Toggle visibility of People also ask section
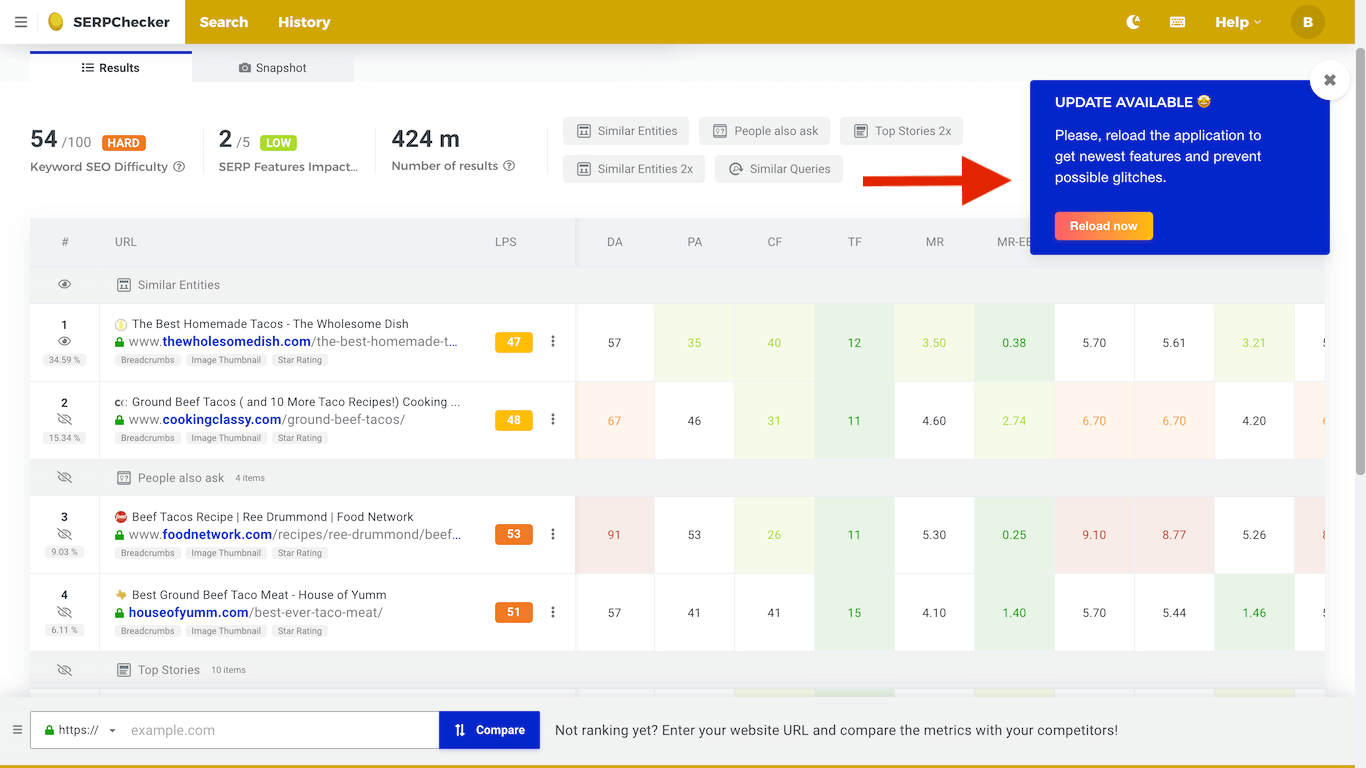The image size is (1366, 768). point(65,478)
